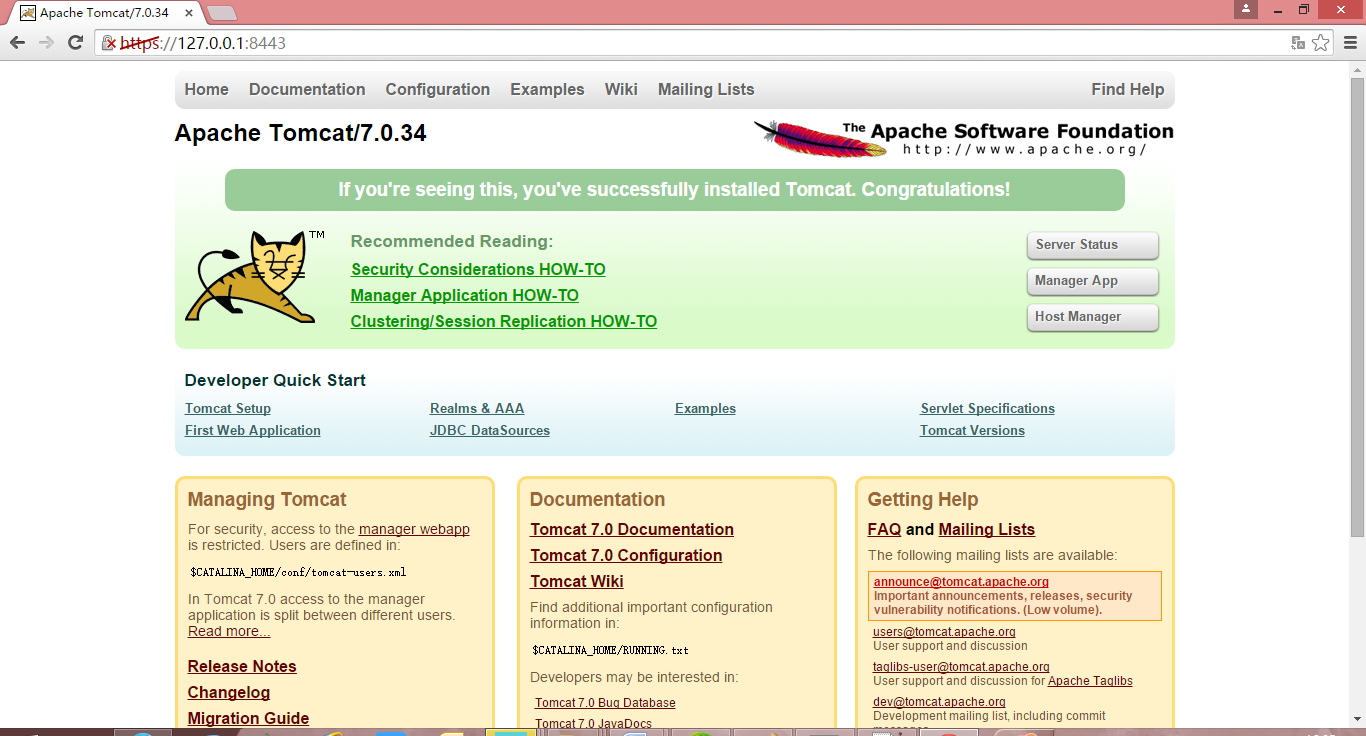This screenshot has height=736, width=1366.
Task: Open Tomcat 7.0 Configuration link
Action: [x=626, y=555]
